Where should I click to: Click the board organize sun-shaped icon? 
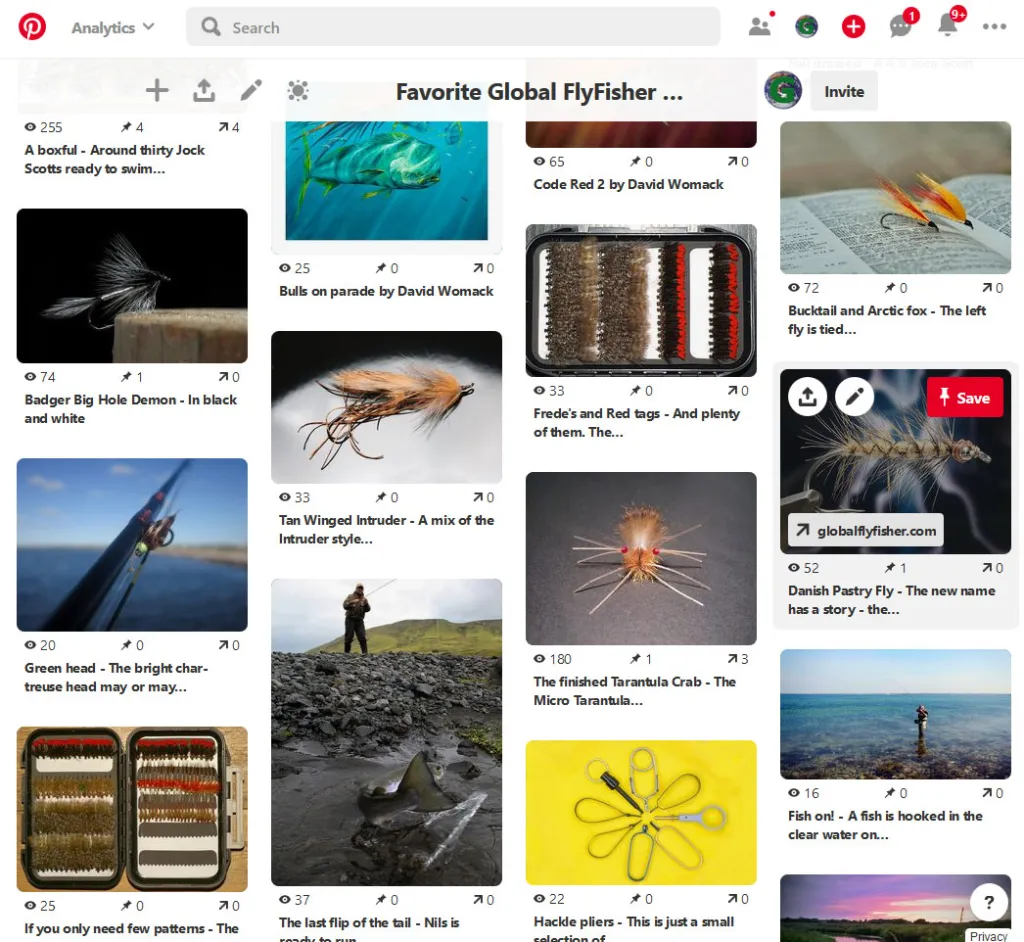point(298,91)
